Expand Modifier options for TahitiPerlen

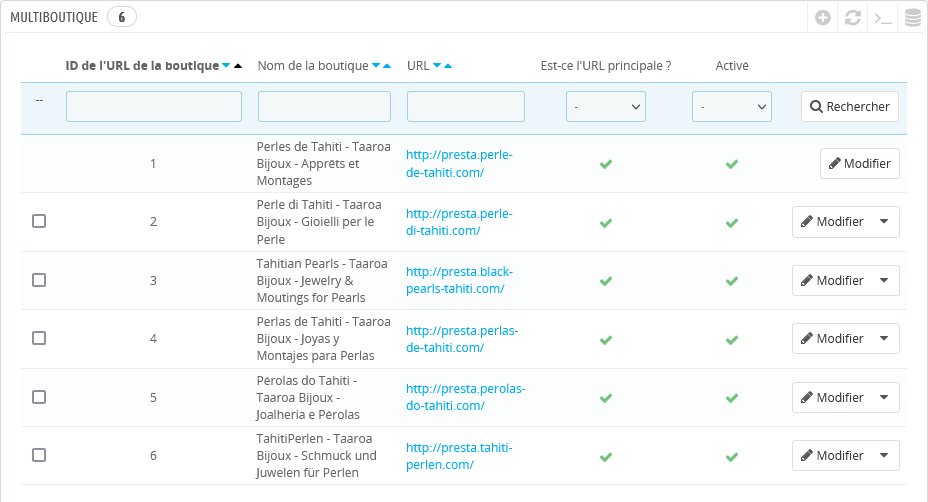tap(884, 455)
